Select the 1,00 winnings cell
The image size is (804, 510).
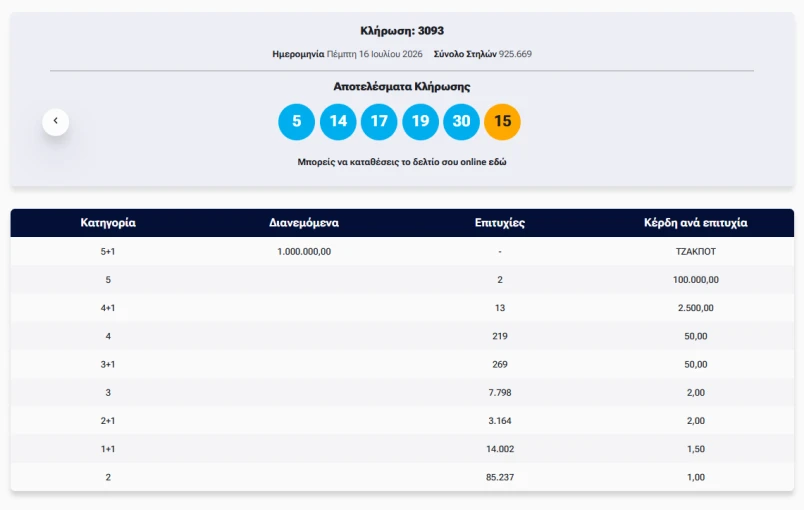[696, 477]
